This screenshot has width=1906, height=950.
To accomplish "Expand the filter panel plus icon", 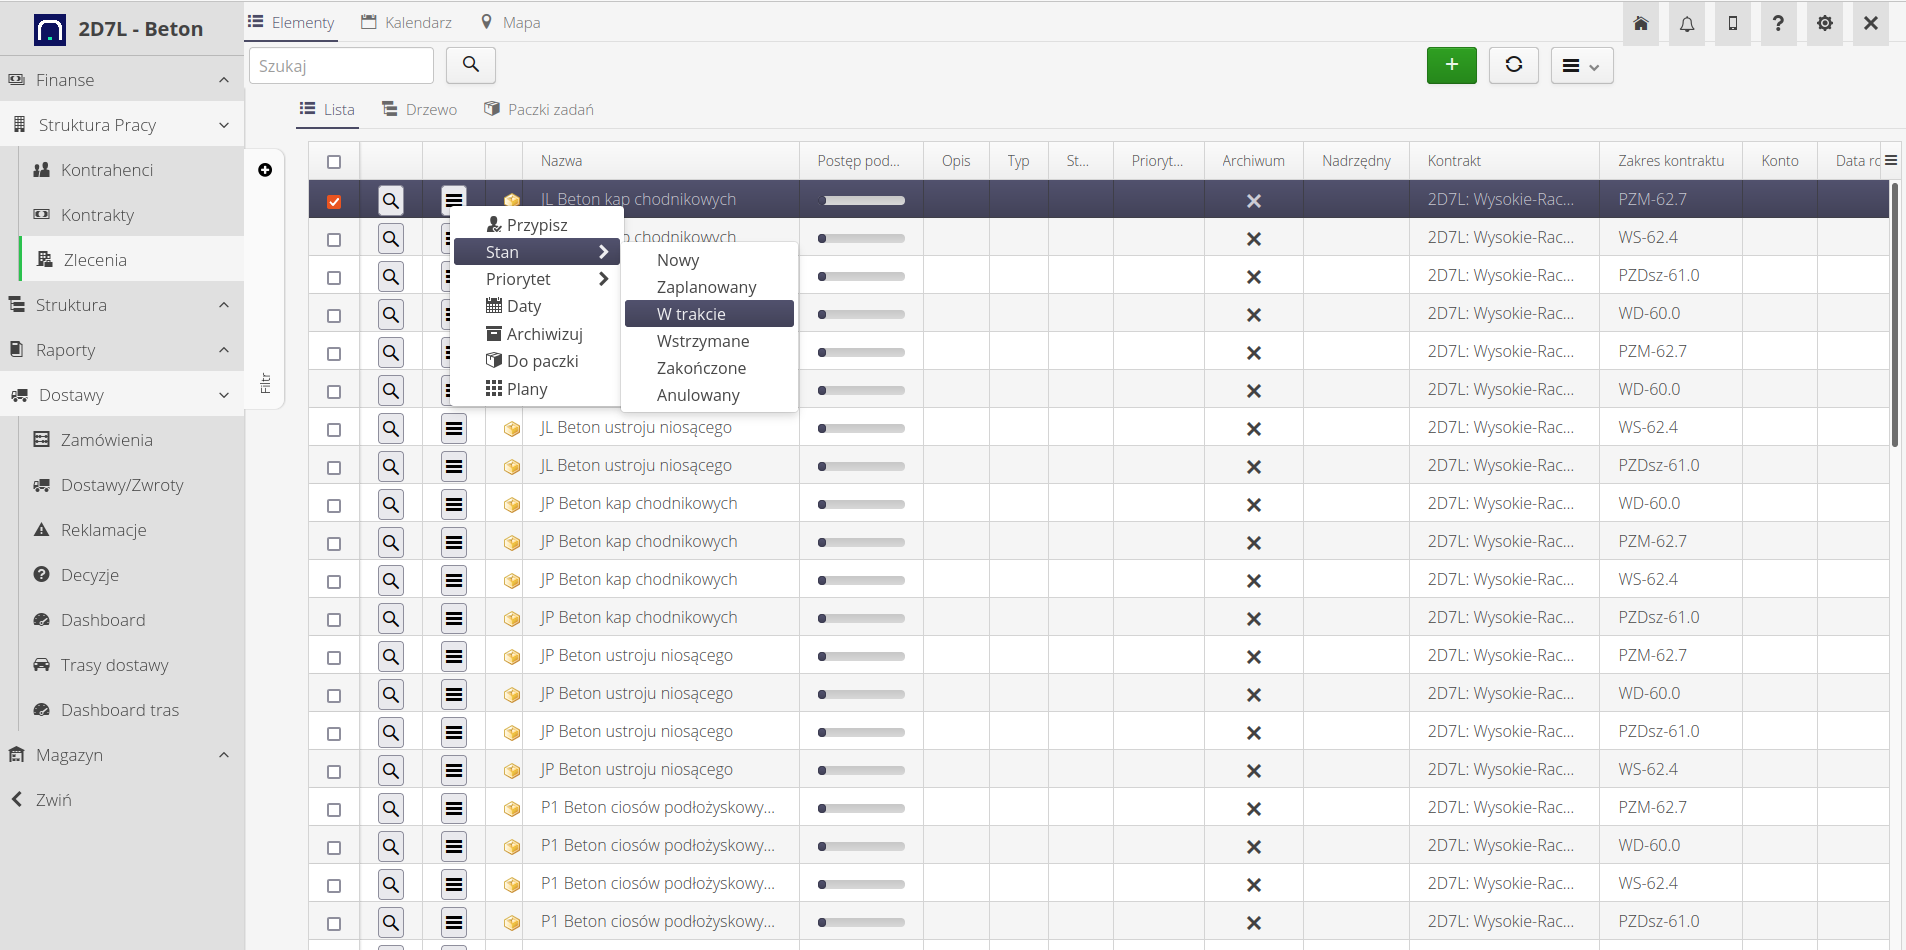I will 265,170.
